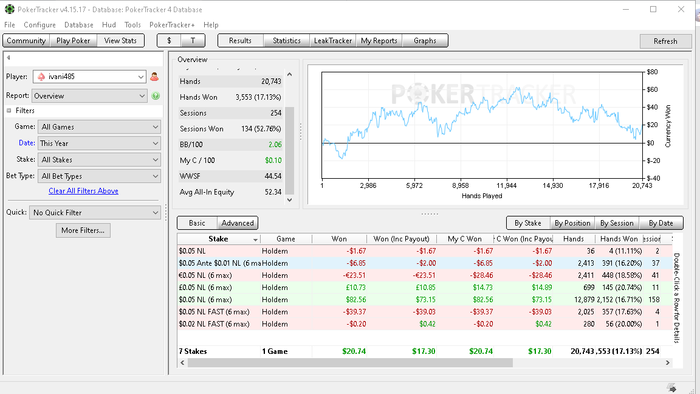Sort by Won (Inc Payout) column header
Viewport: 700px width, 394px height.
click(x=401, y=239)
